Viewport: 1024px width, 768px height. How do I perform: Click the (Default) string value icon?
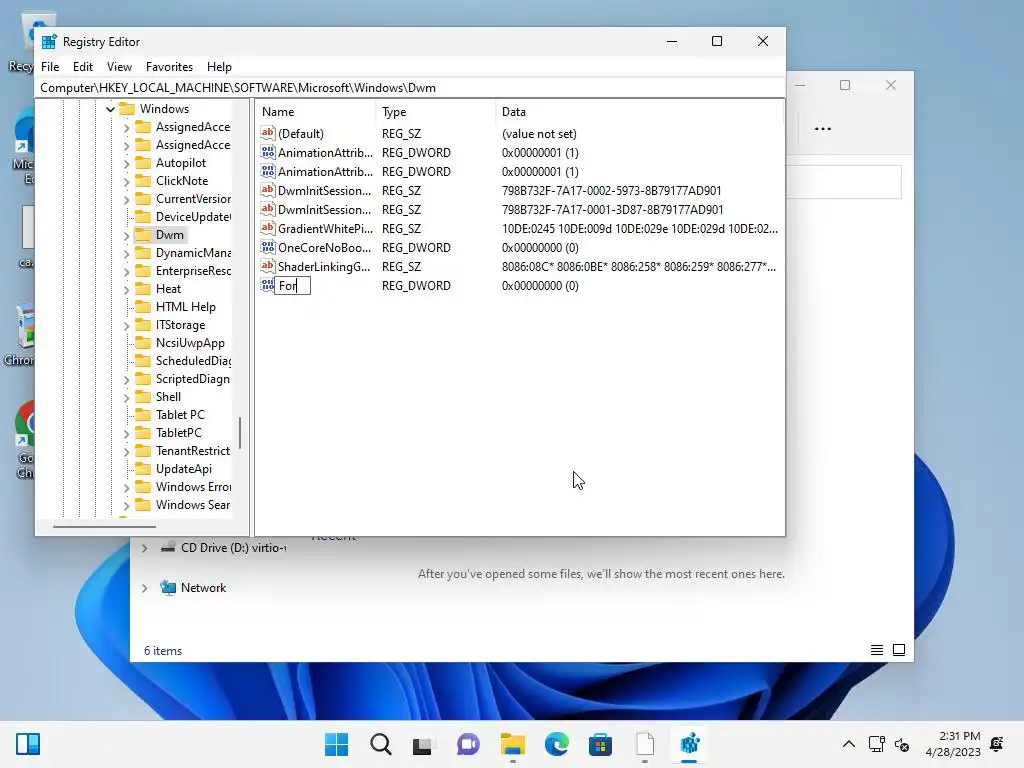[x=268, y=133]
